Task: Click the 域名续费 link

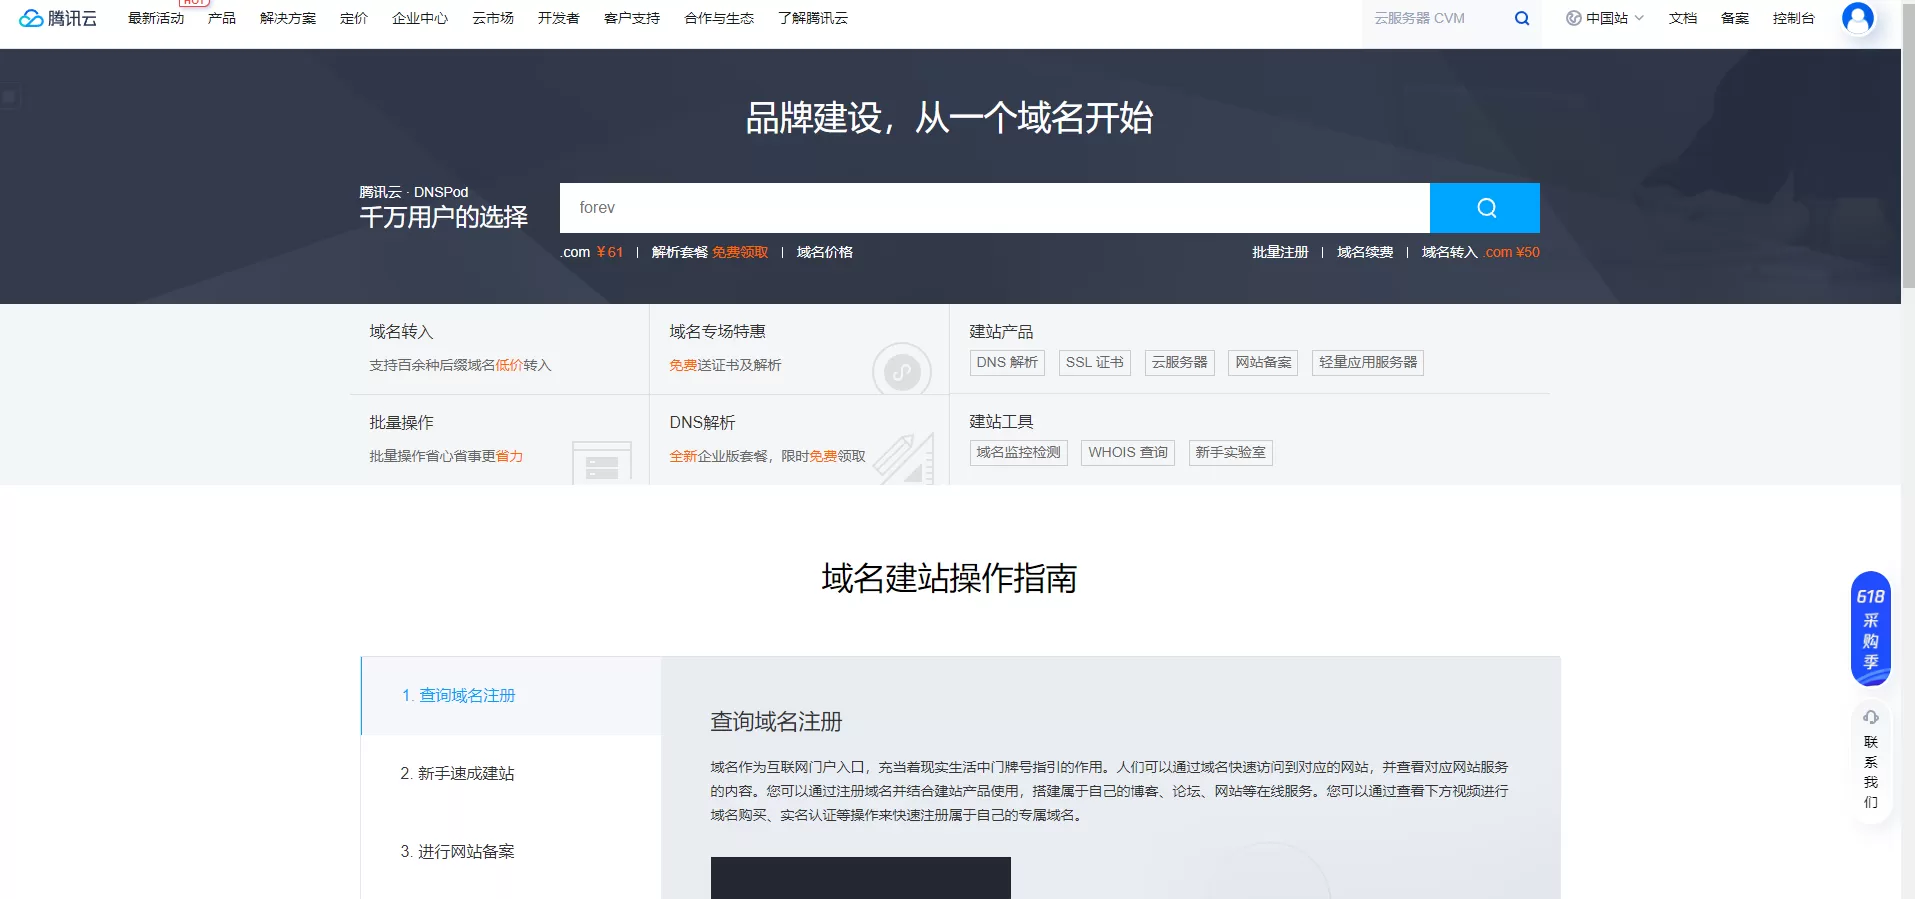Action: pyautogui.click(x=1365, y=252)
